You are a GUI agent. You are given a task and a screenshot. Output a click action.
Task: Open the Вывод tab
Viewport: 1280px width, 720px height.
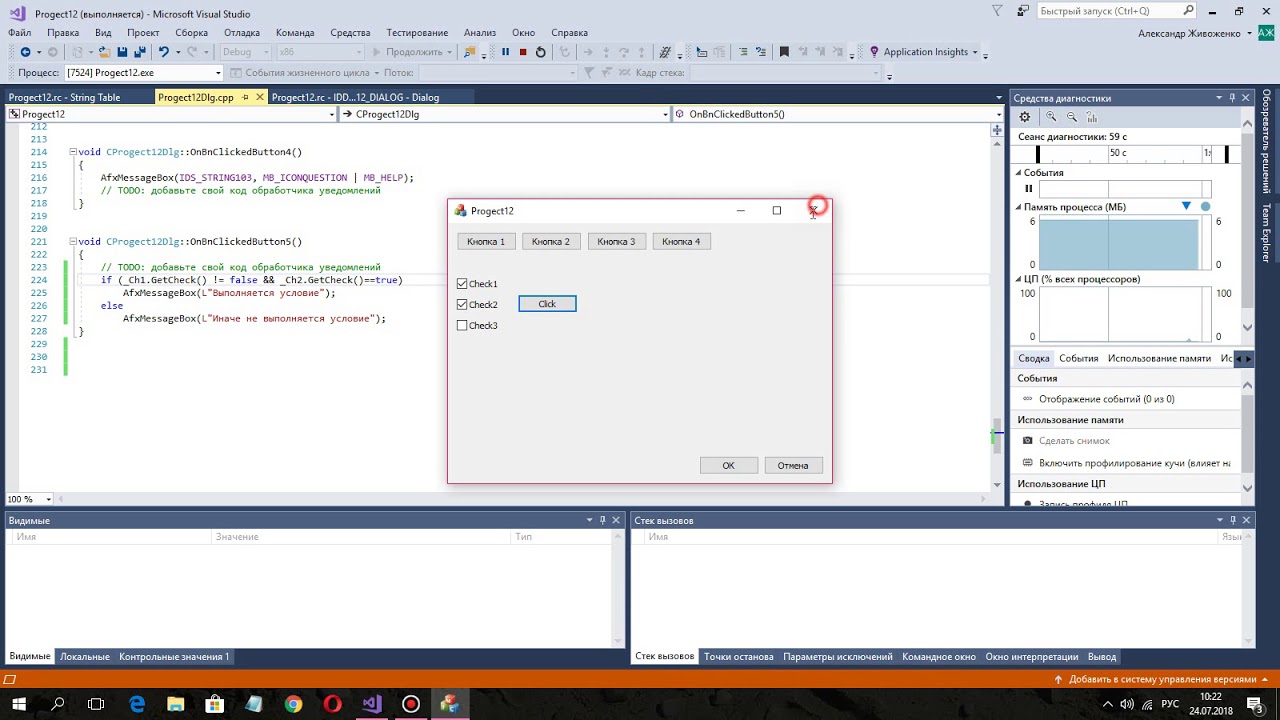(x=1102, y=657)
